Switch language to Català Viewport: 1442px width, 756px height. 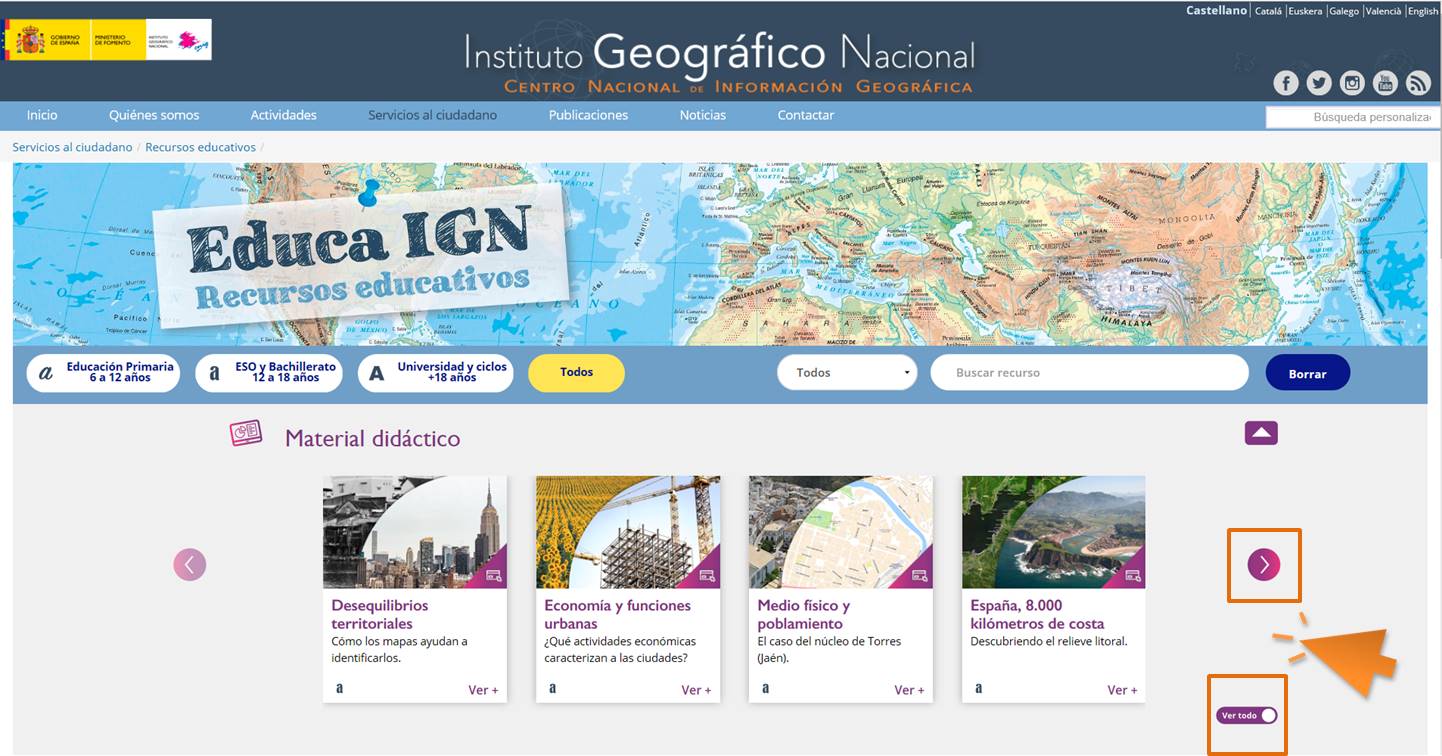pyautogui.click(x=1268, y=11)
